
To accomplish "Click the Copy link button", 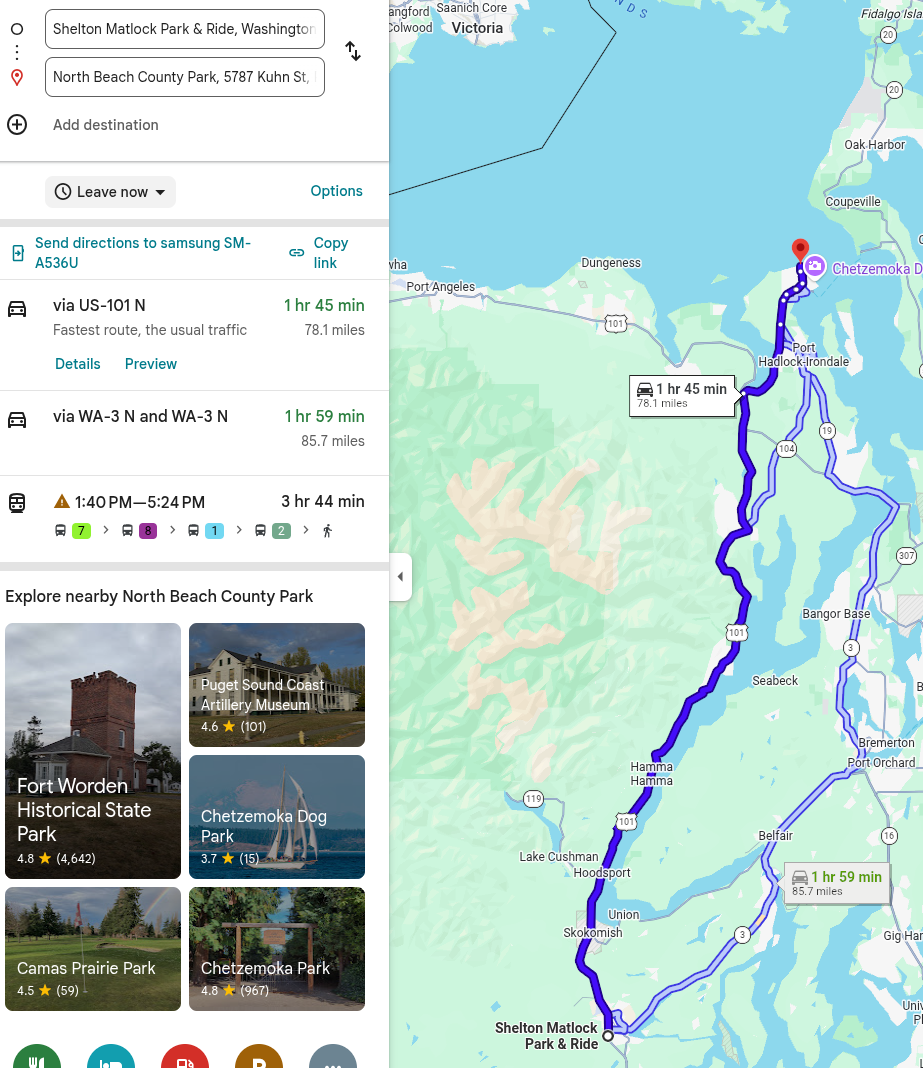I will pyautogui.click(x=319, y=253).
